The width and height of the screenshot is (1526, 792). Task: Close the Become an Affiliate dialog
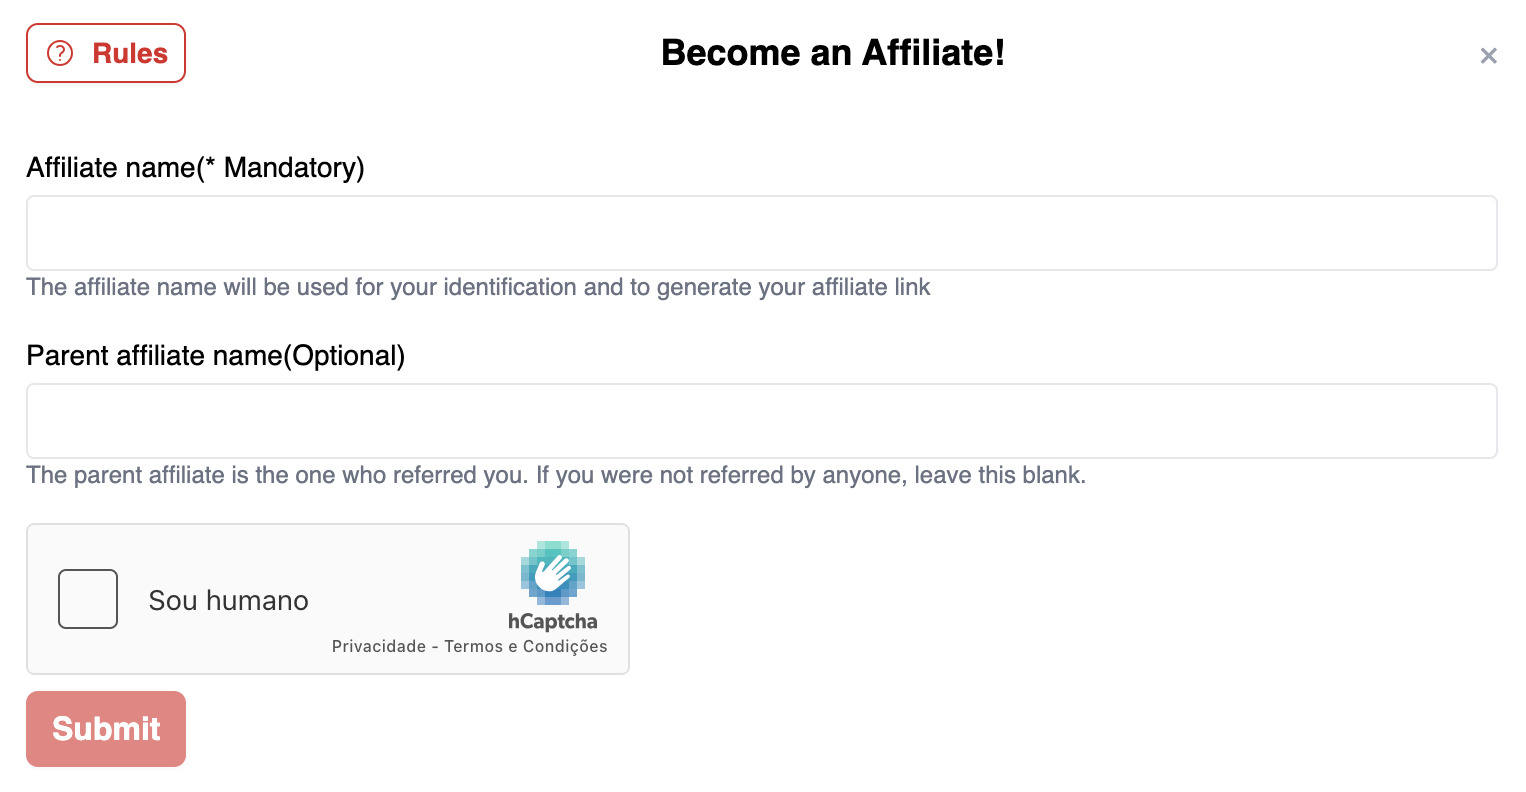pyautogui.click(x=1488, y=56)
